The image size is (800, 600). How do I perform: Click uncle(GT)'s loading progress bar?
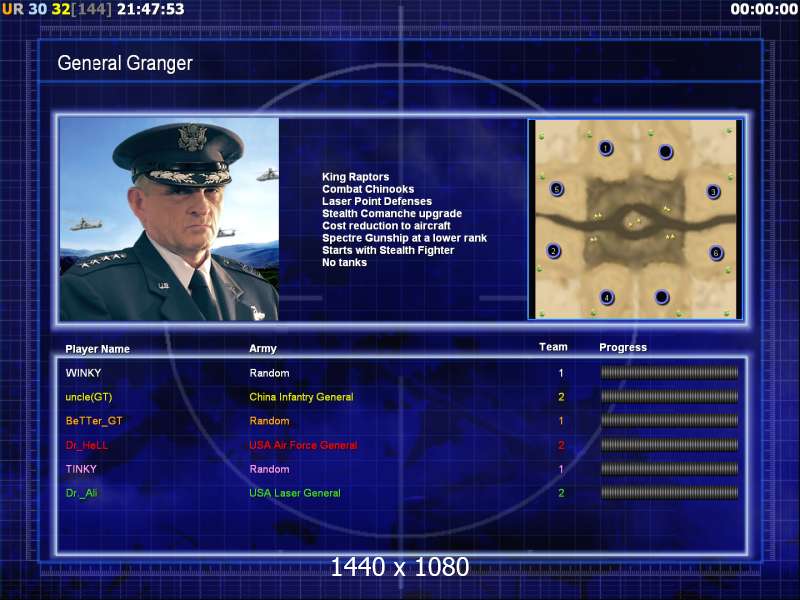click(x=669, y=396)
